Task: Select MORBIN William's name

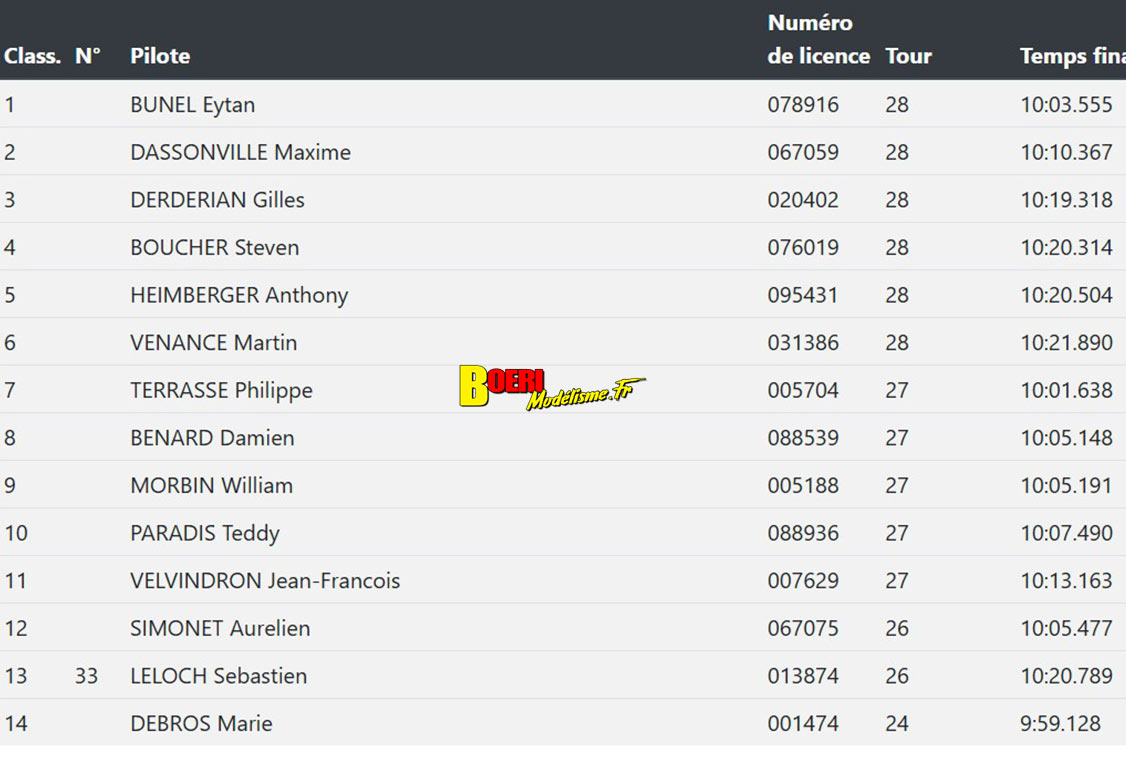Action: point(211,486)
